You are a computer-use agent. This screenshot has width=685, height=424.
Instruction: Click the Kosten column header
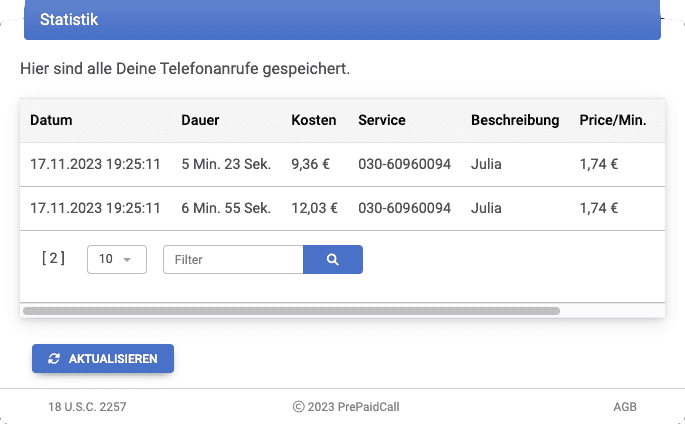[314, 120]
